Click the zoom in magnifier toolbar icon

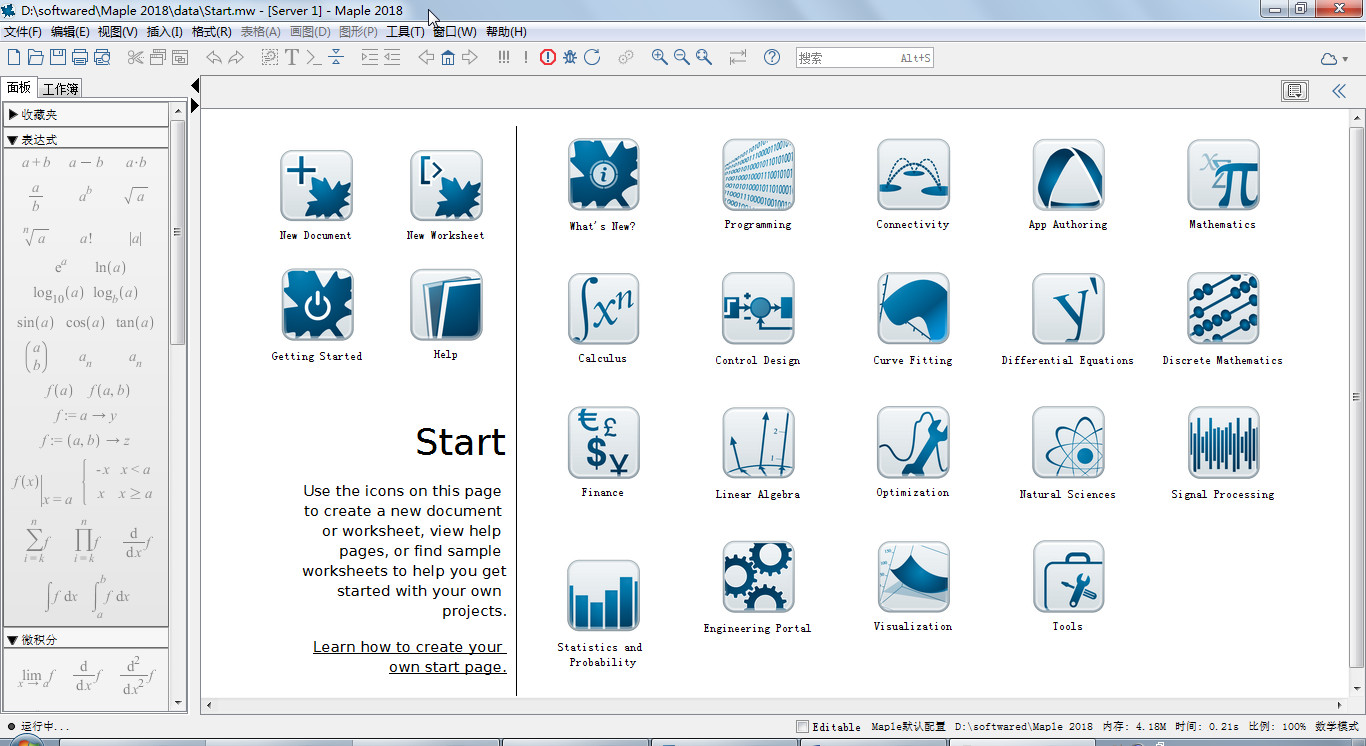[659, 58]
